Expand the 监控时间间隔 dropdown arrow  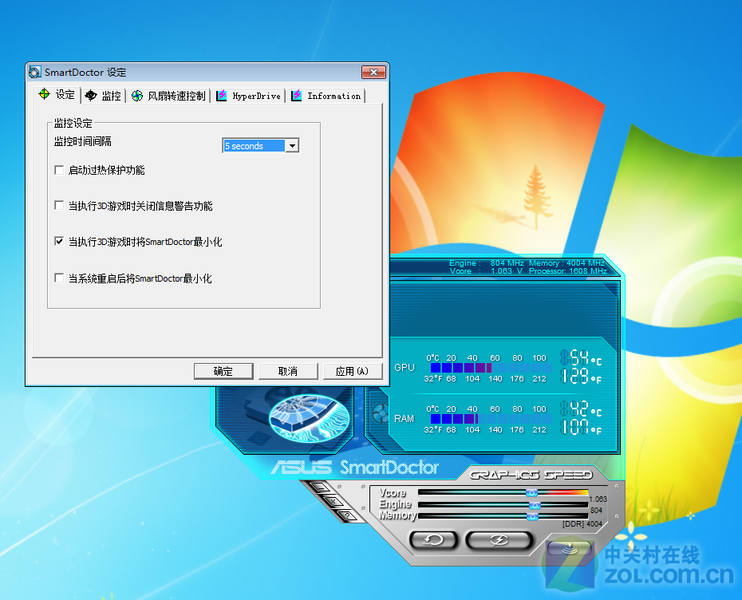coord(292,146)
